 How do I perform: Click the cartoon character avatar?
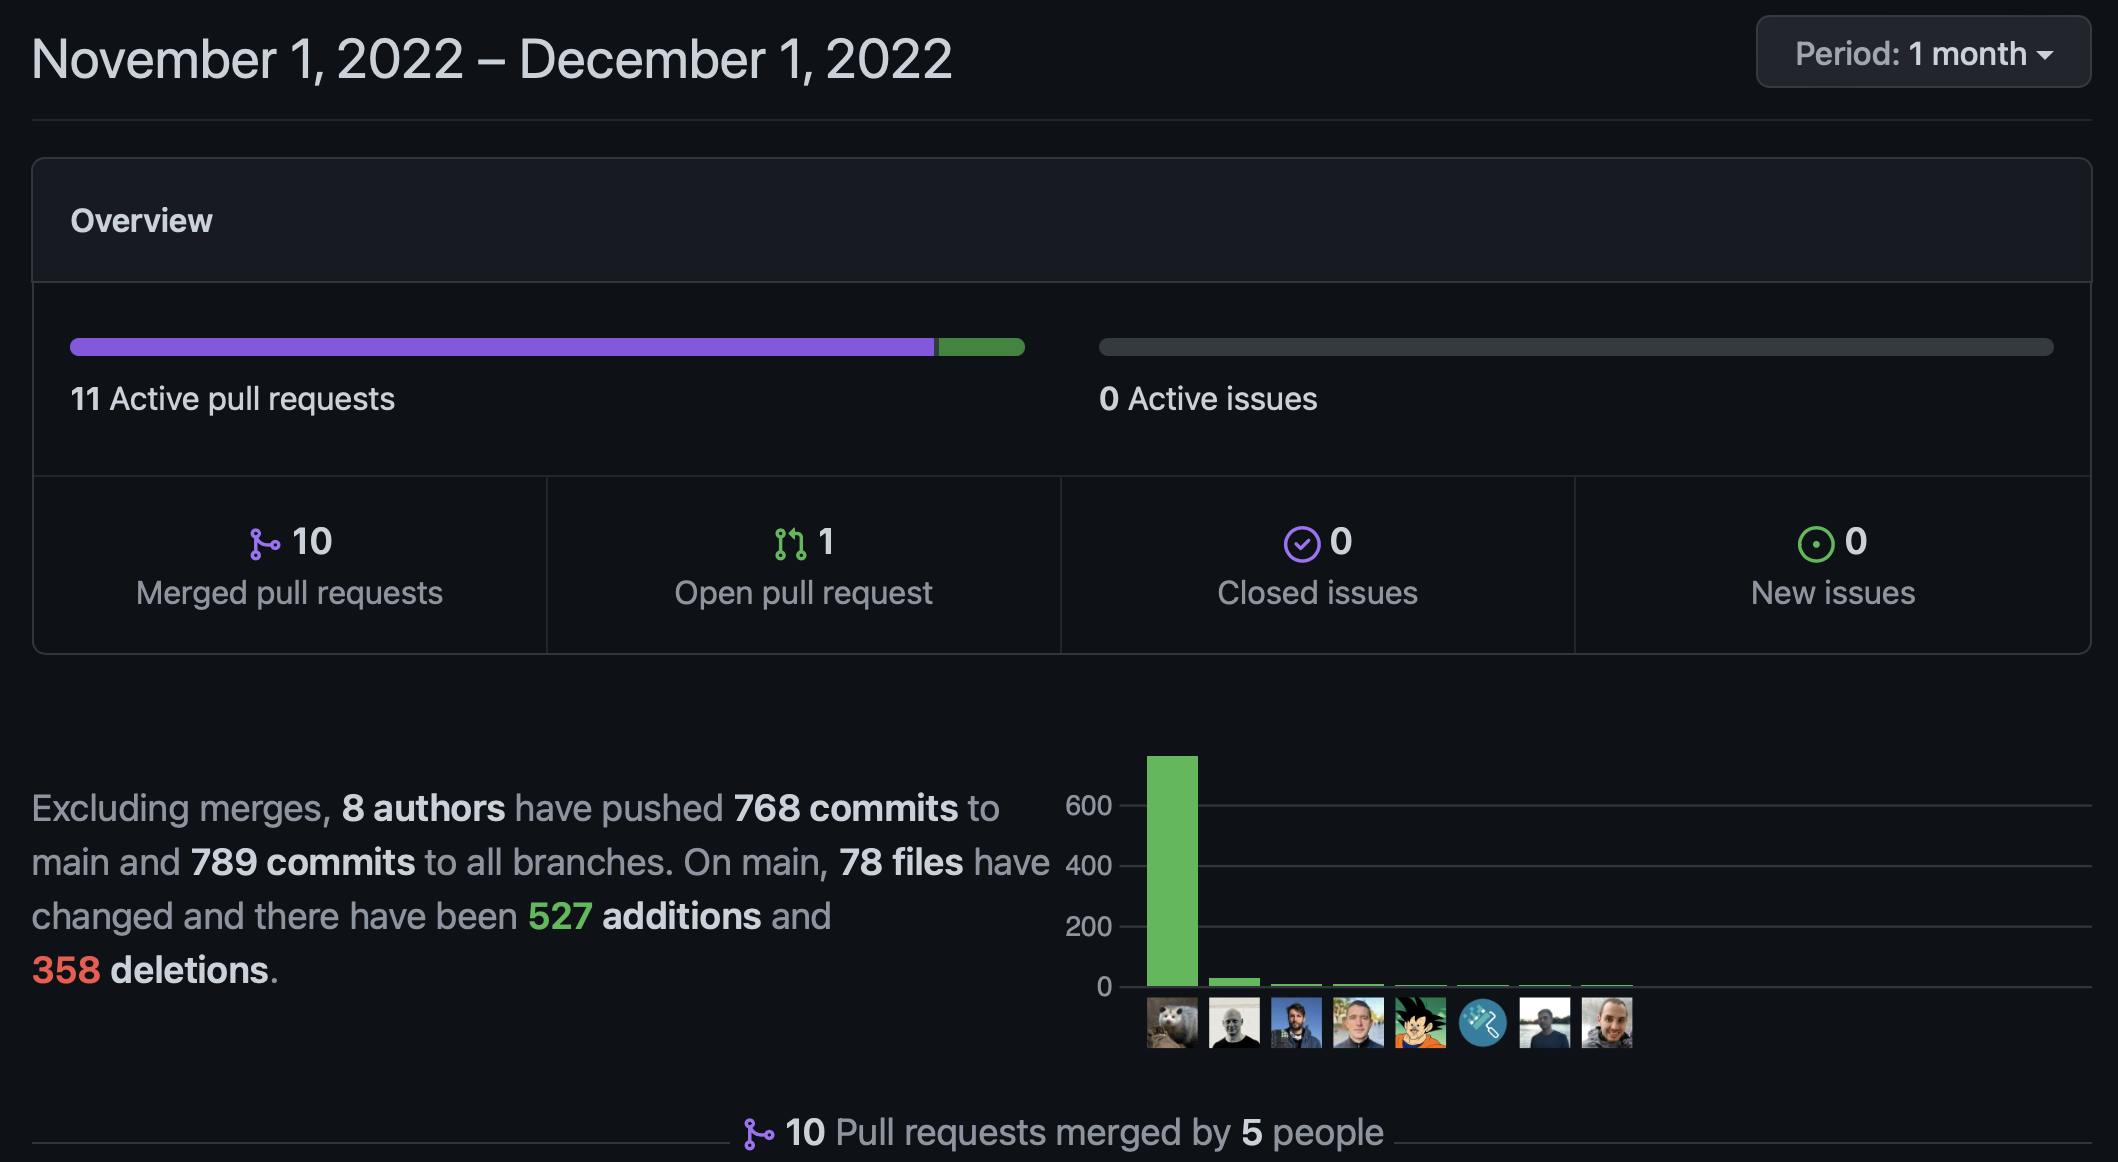1420,1022
